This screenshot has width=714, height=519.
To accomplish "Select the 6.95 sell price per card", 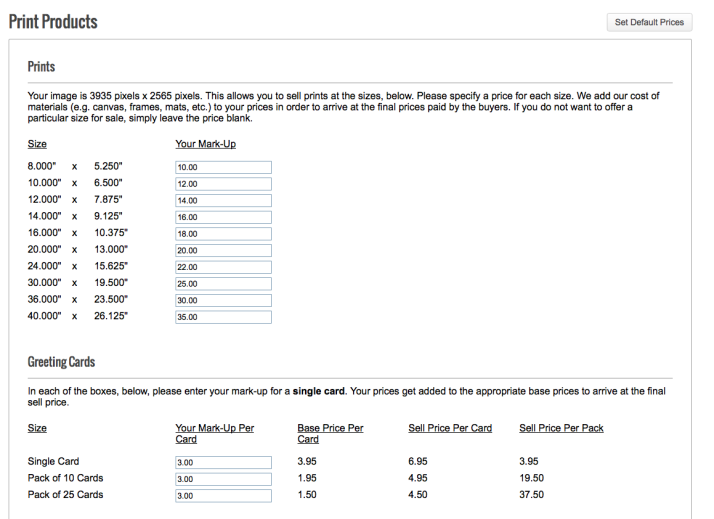I will 418,461.
